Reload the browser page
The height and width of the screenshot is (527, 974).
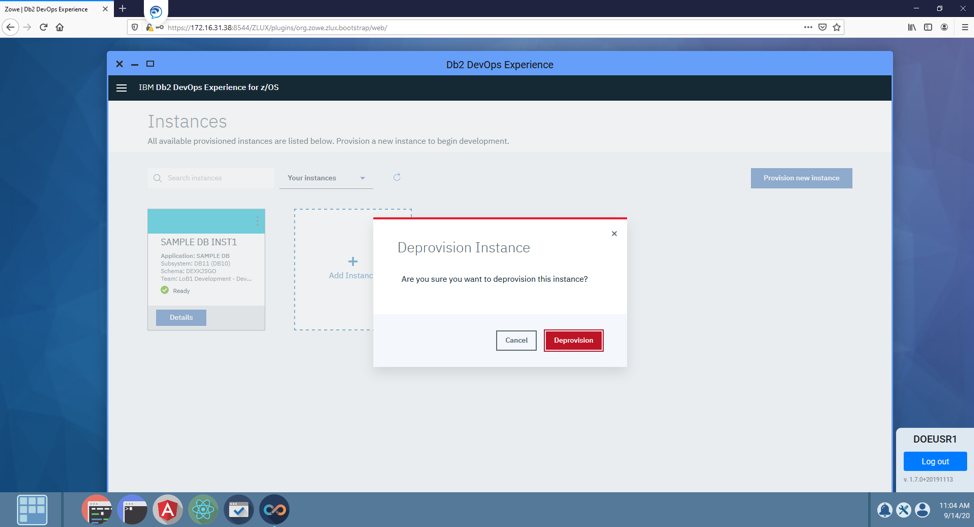[43, 27]
